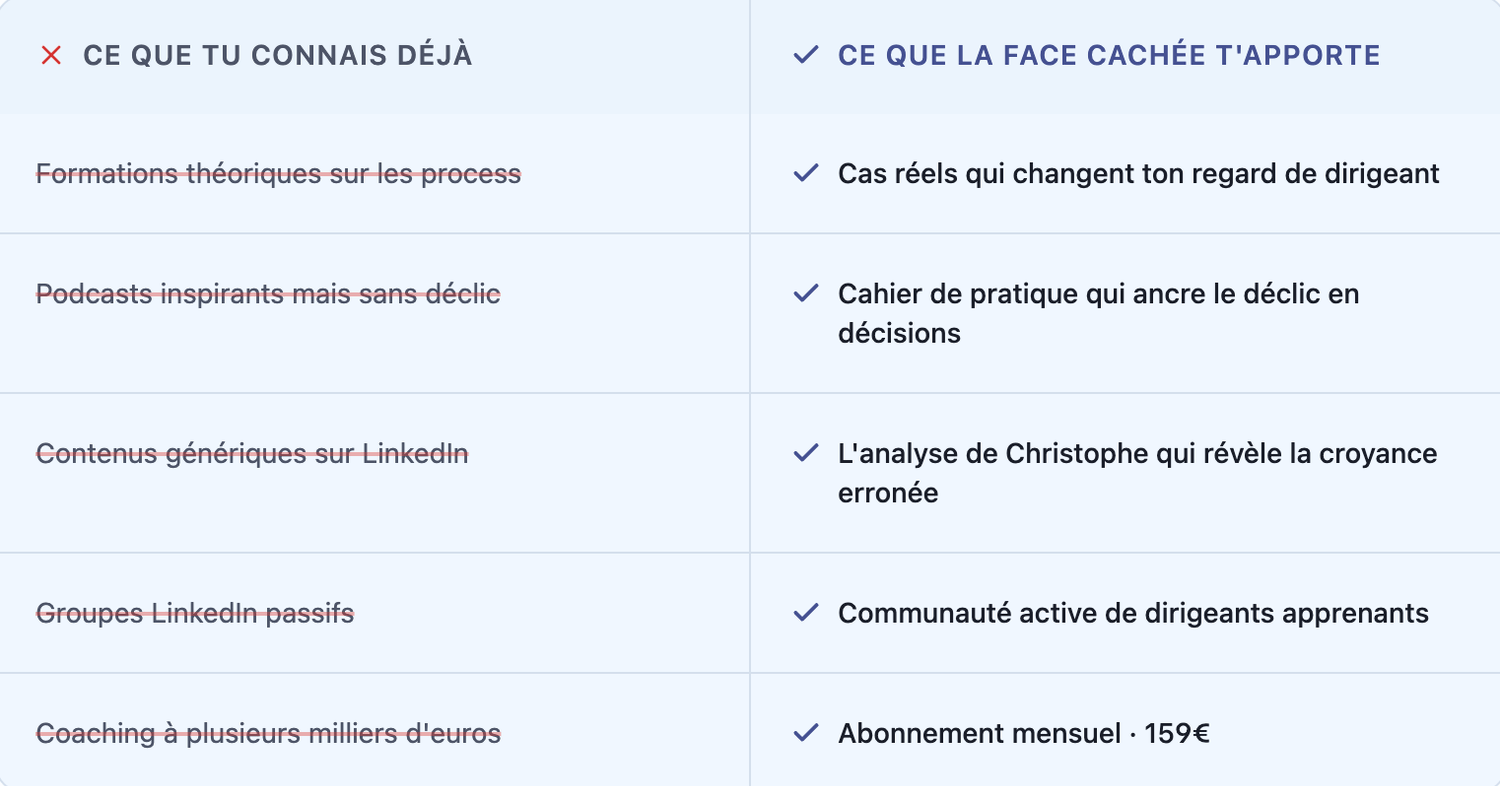
Task: Click checkmark beside 'Cahier de pratique'
Action: (x=805, y=294)
